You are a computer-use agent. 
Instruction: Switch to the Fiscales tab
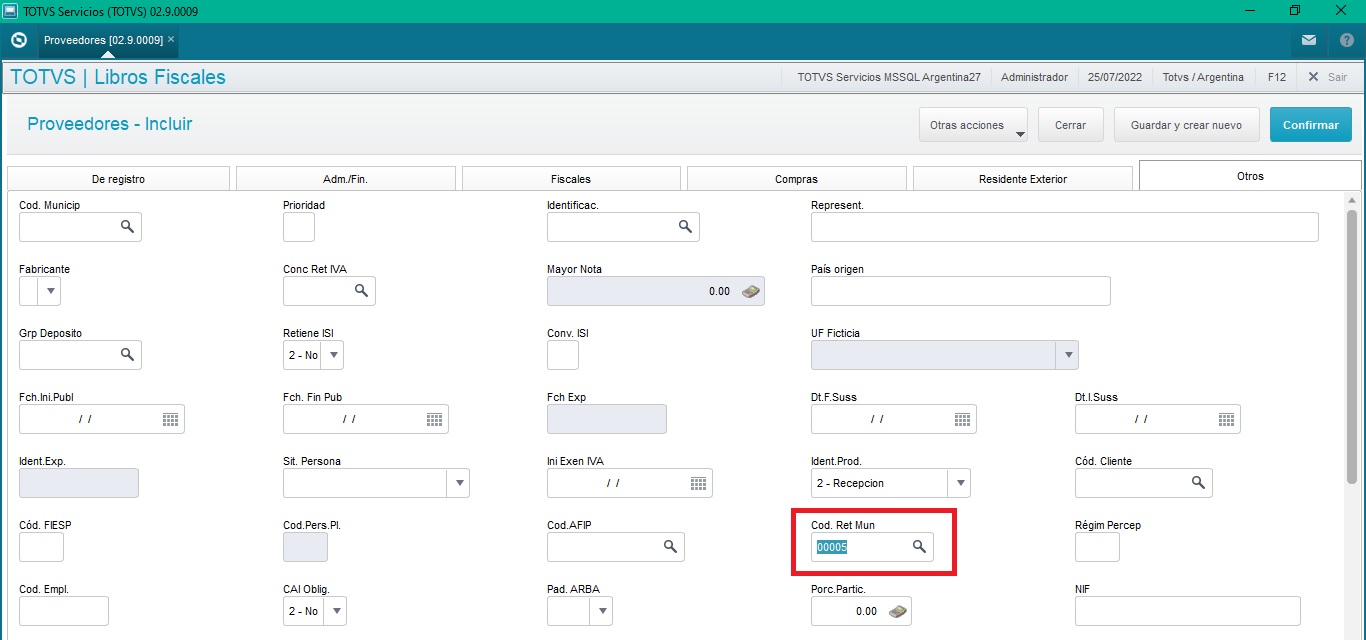click(x=571, y=179)
